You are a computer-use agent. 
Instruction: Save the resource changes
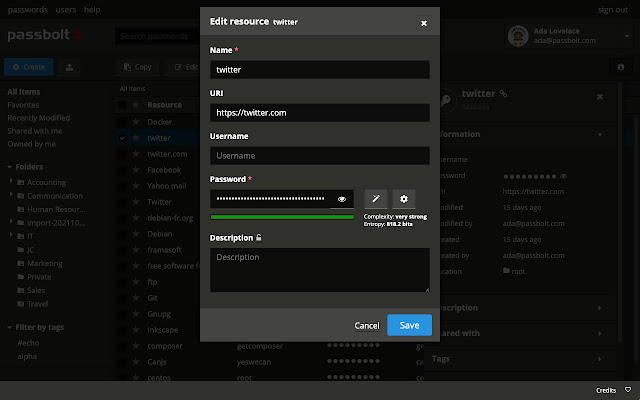click(409, 325)
